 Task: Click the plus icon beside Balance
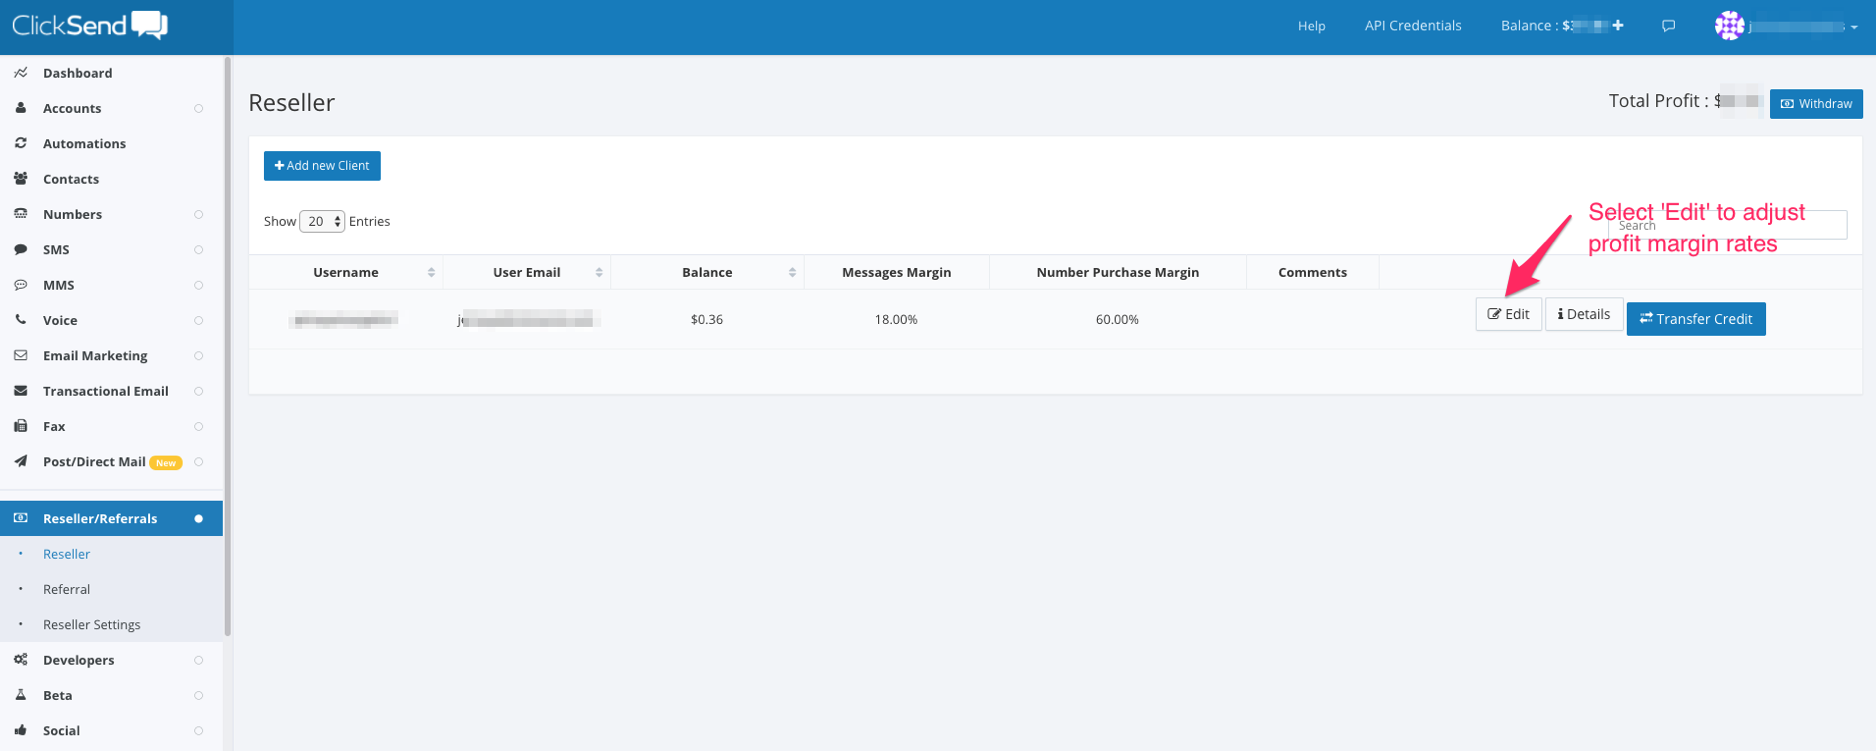click(1618, 25)
